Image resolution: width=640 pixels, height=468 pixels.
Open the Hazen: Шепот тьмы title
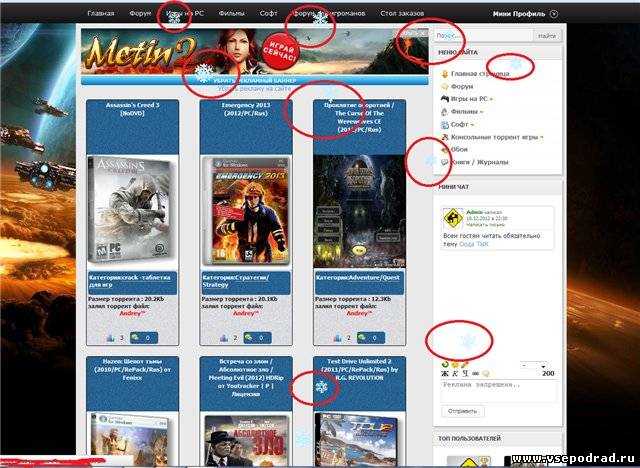coord(133,369)
